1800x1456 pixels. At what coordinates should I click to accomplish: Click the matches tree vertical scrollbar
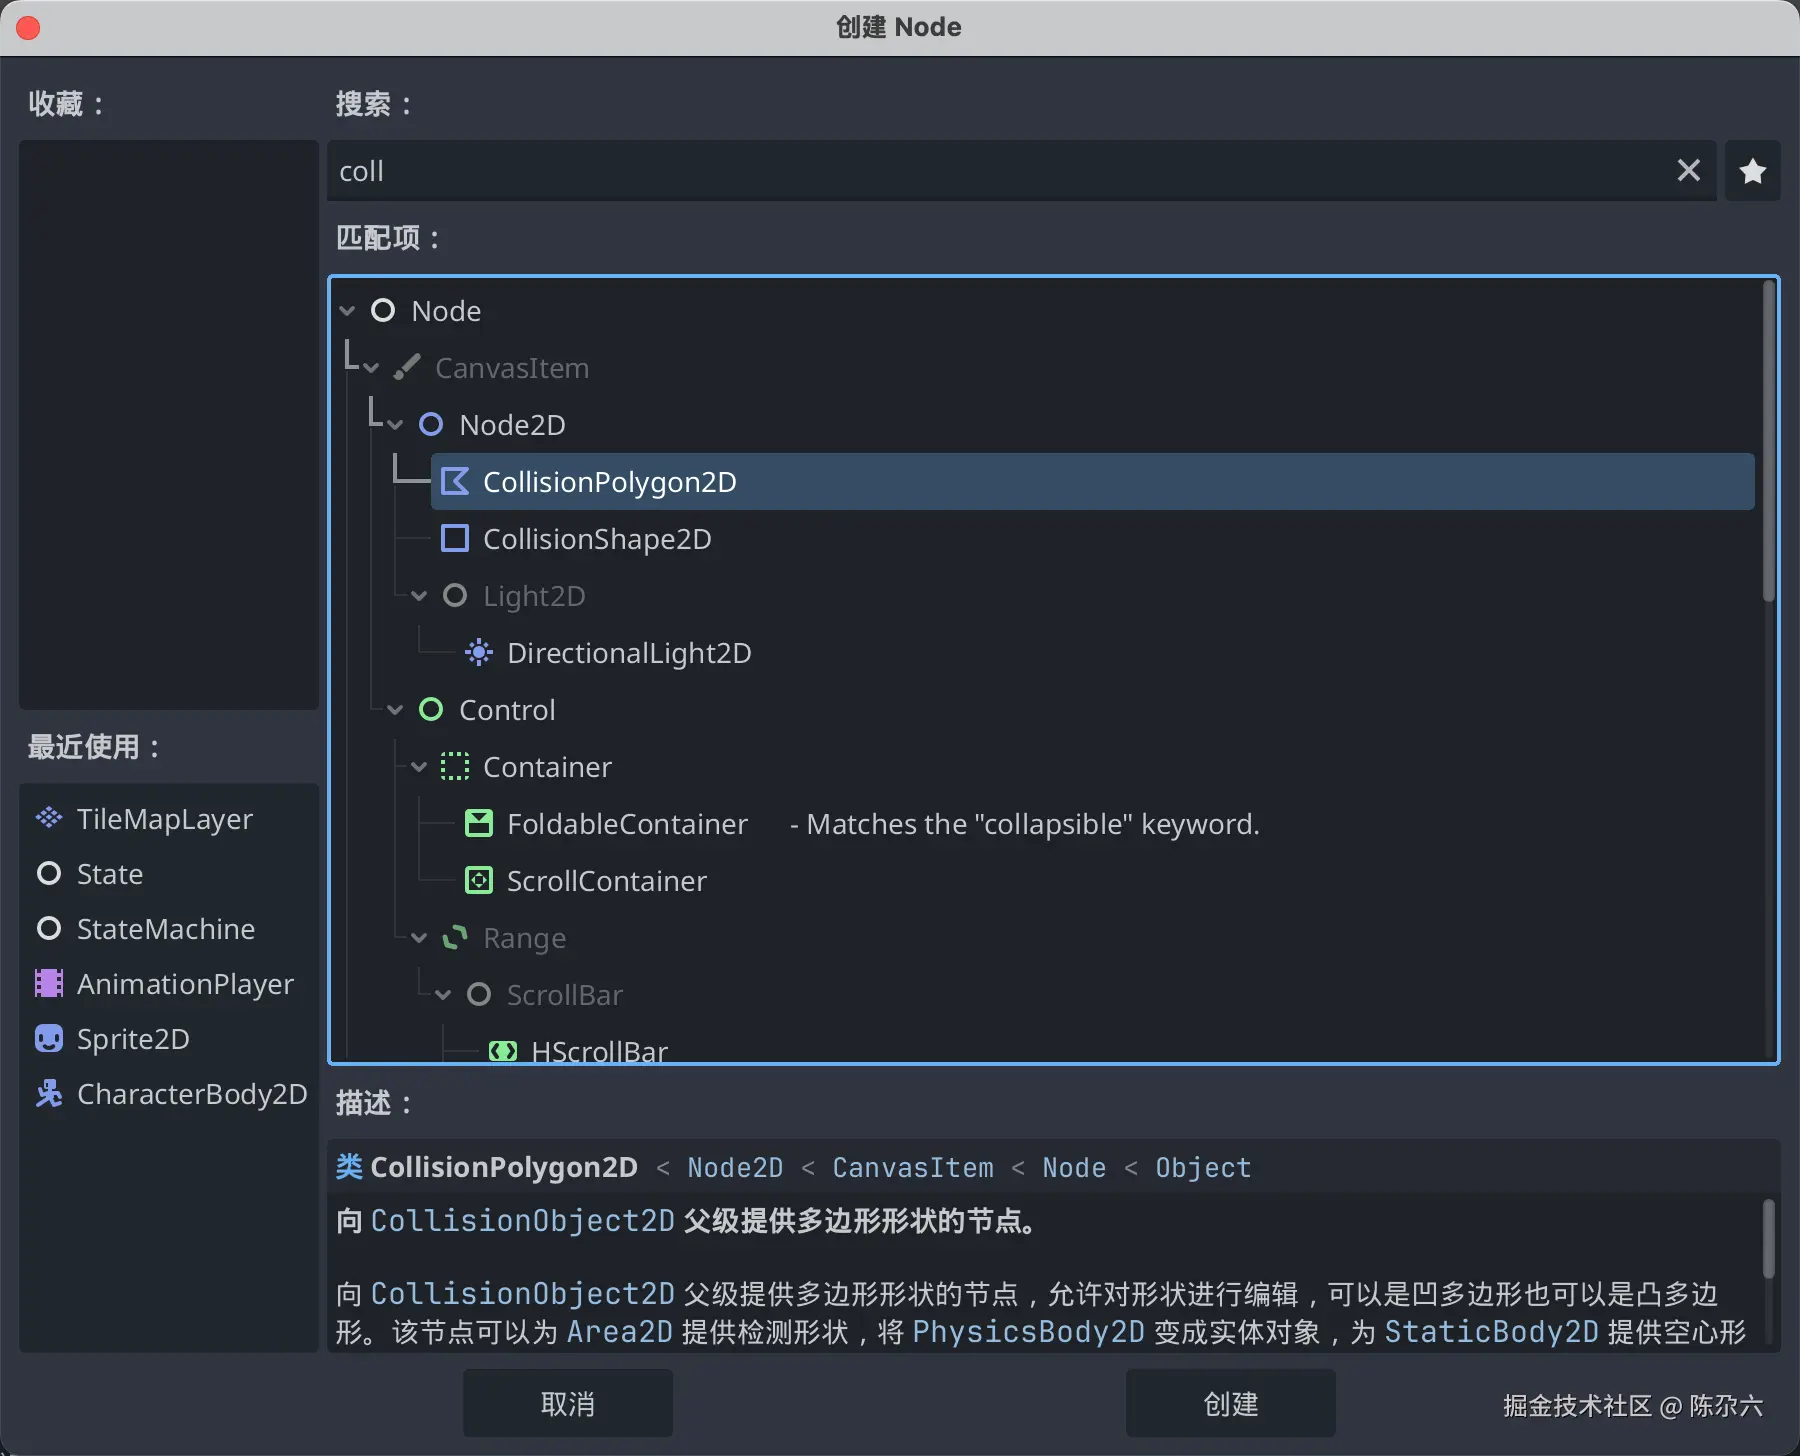point(1768,441)
